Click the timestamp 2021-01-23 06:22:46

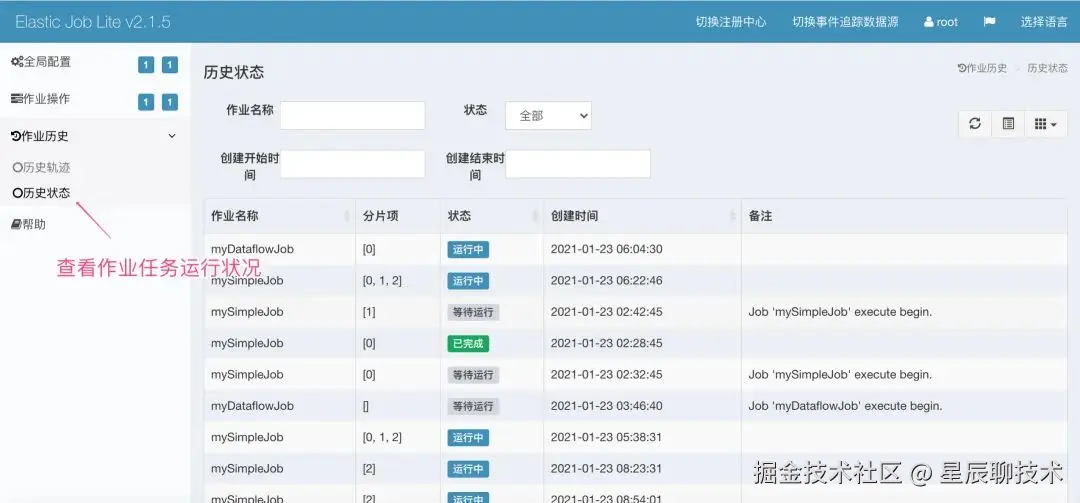pos(607,281)
